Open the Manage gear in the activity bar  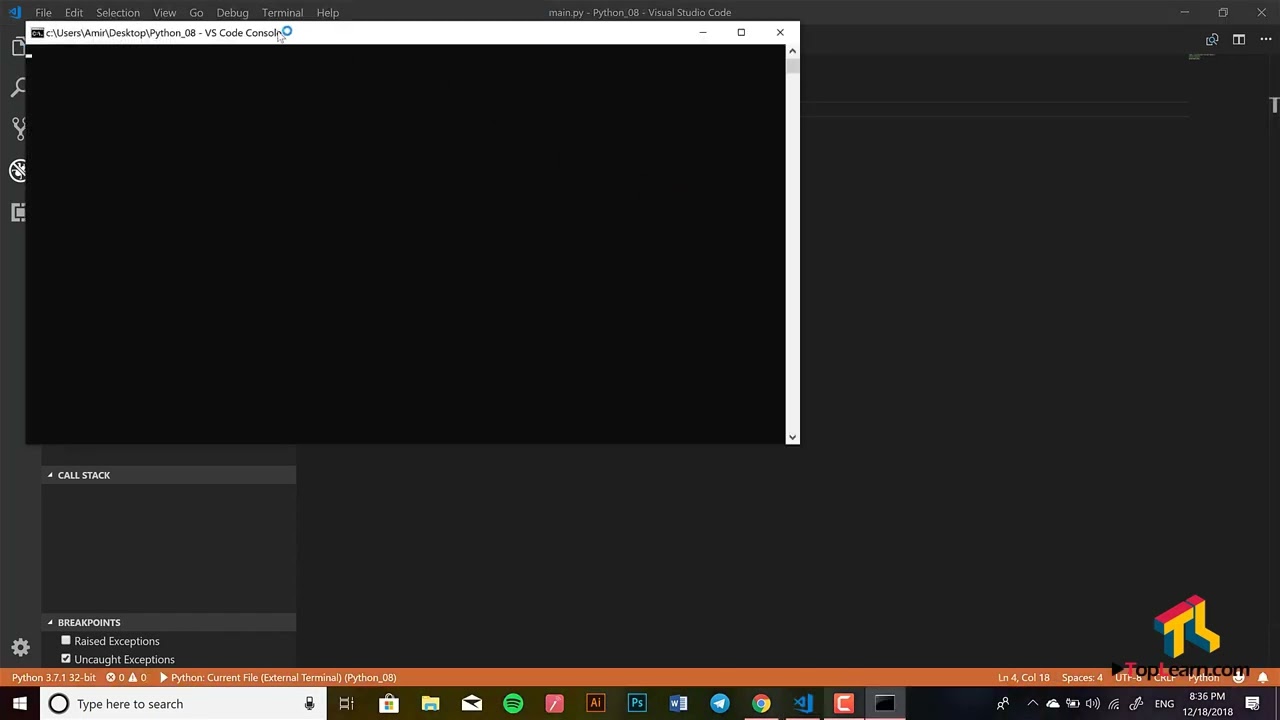[x=20, y=647]
